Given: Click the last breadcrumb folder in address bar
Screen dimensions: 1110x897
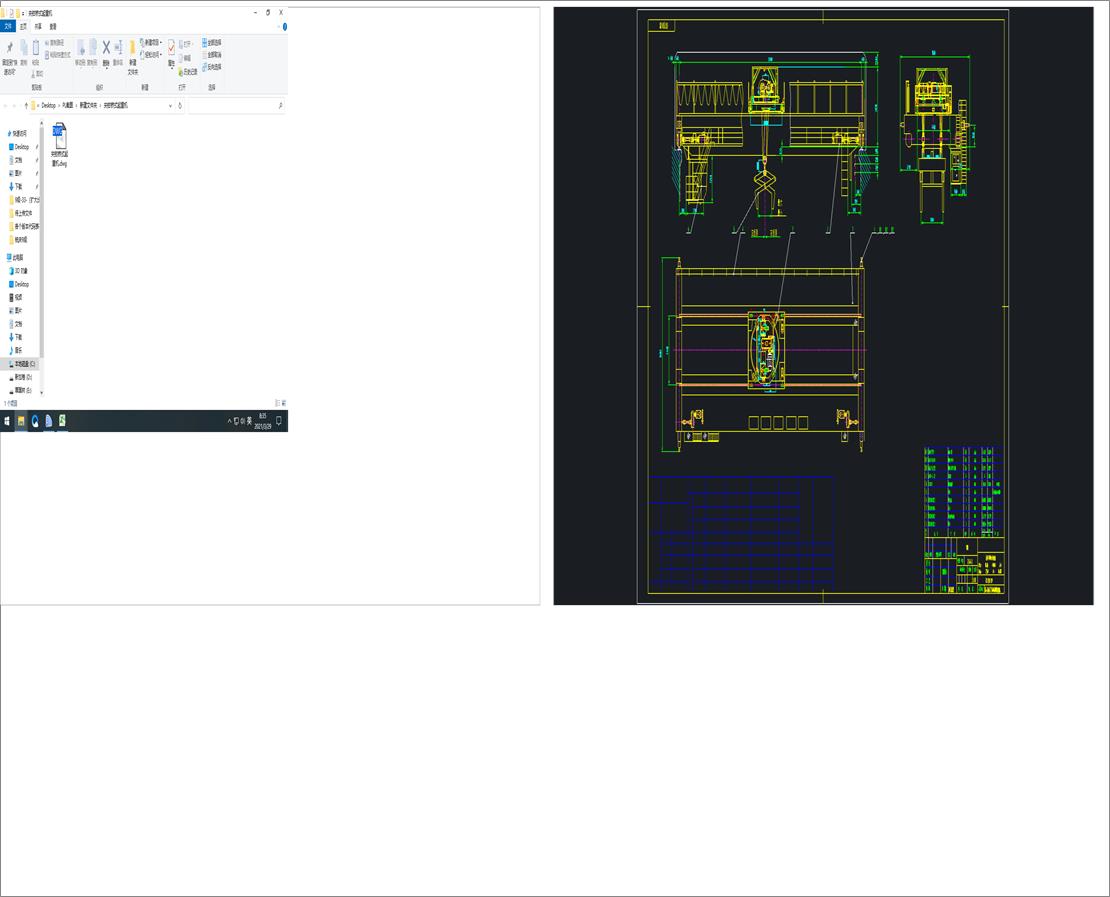Looking at the screenshot, I should (x=116, y=105).
